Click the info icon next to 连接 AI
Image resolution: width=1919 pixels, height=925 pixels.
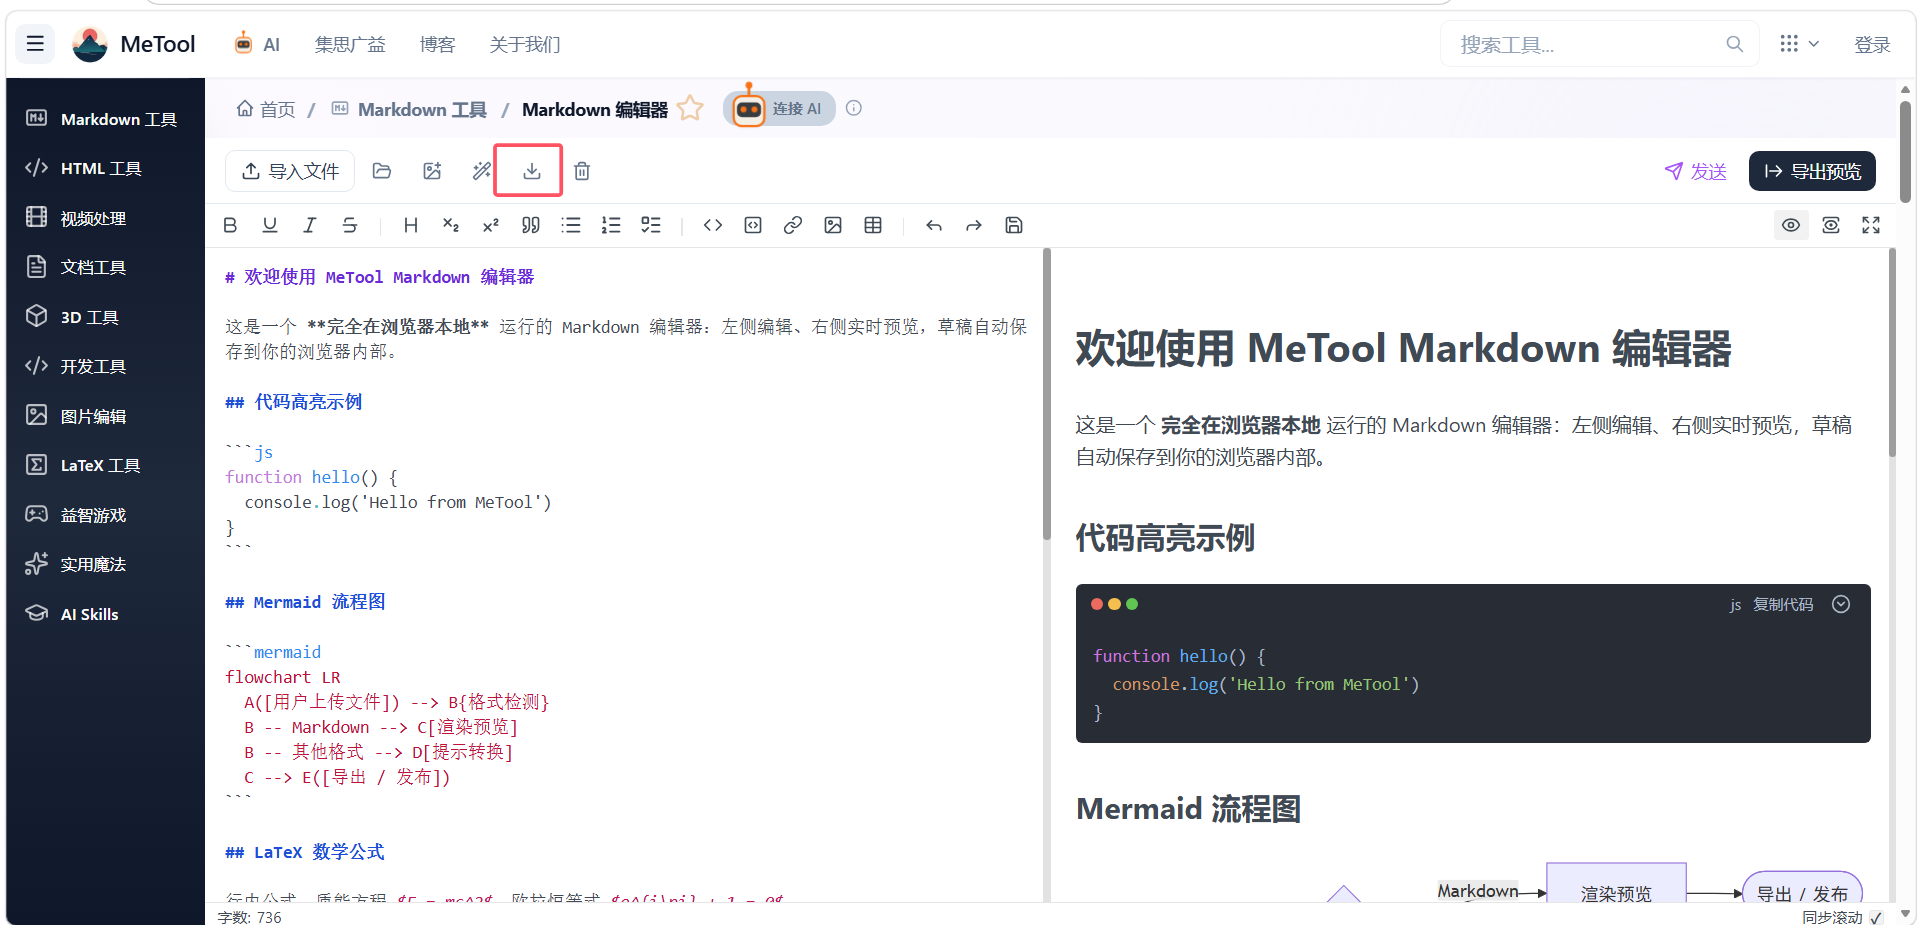(x=854, y=108)
